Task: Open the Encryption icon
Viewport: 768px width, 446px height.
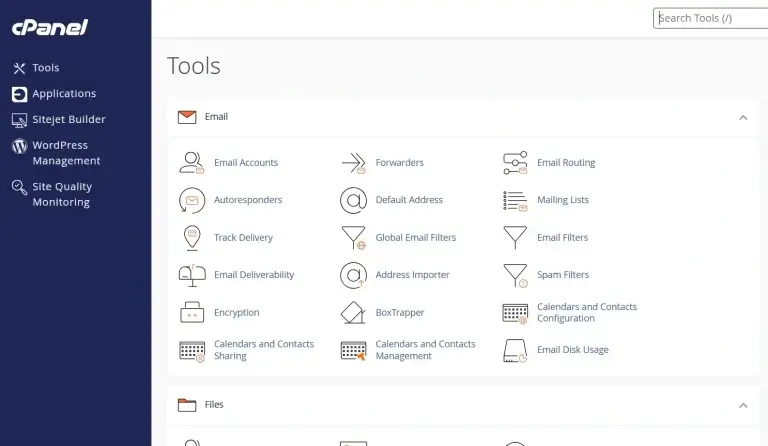Action: pyautogui.click(x=191, y=313)
